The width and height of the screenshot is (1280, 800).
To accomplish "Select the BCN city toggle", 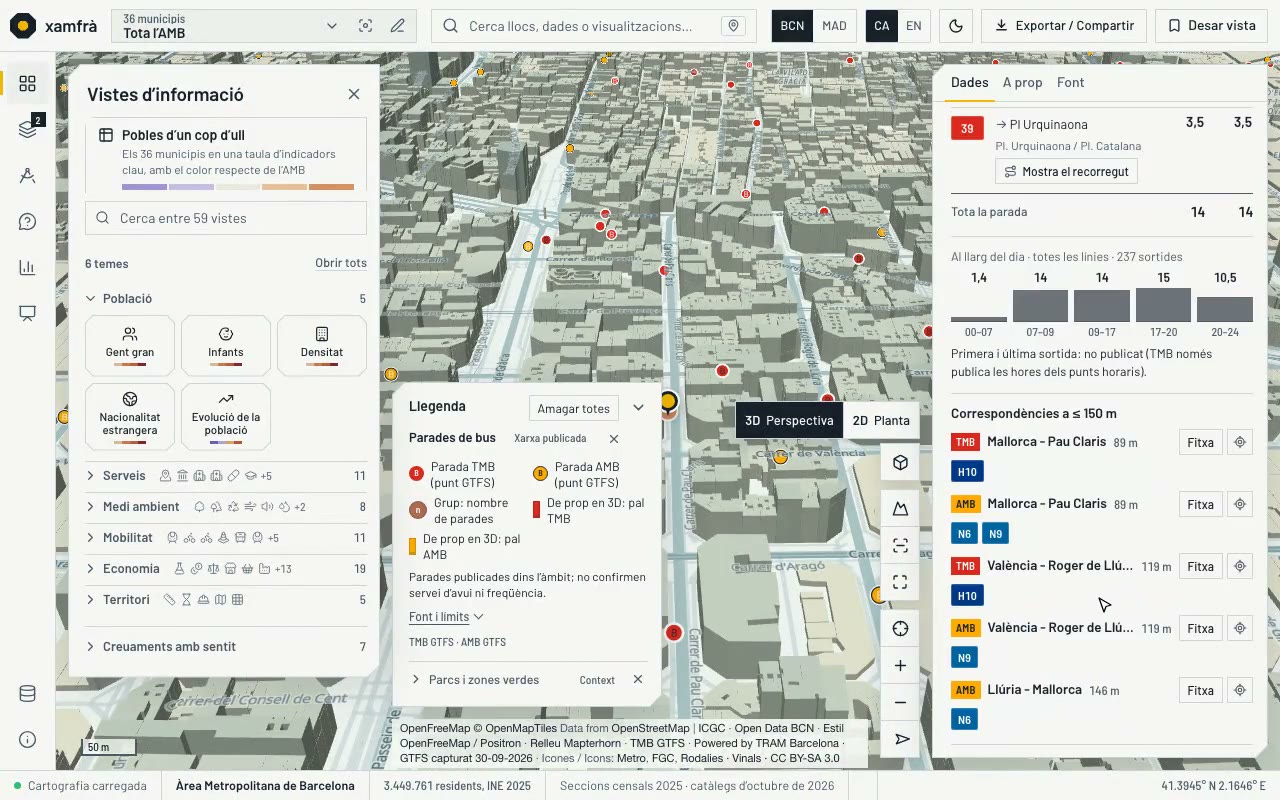I will pos(792,26).
